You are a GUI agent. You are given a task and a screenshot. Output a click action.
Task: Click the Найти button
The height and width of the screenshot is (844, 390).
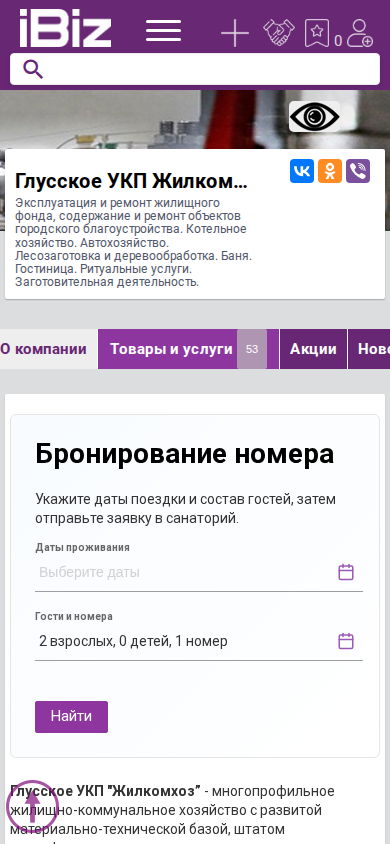pos(72,716)
